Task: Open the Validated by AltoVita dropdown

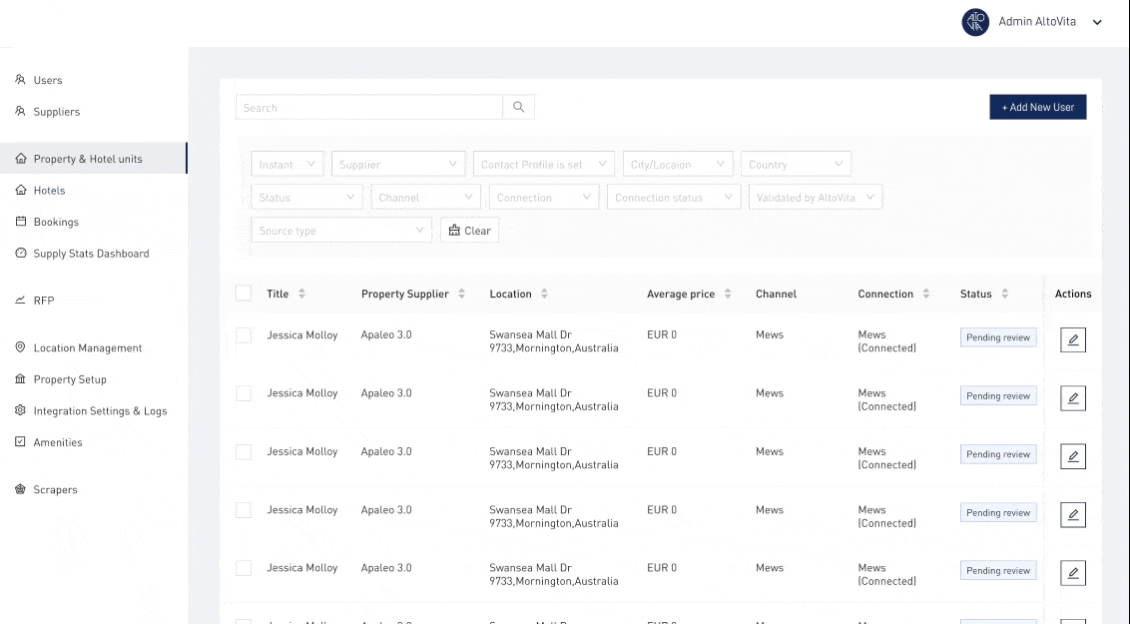Action: [x=815, y=198]
